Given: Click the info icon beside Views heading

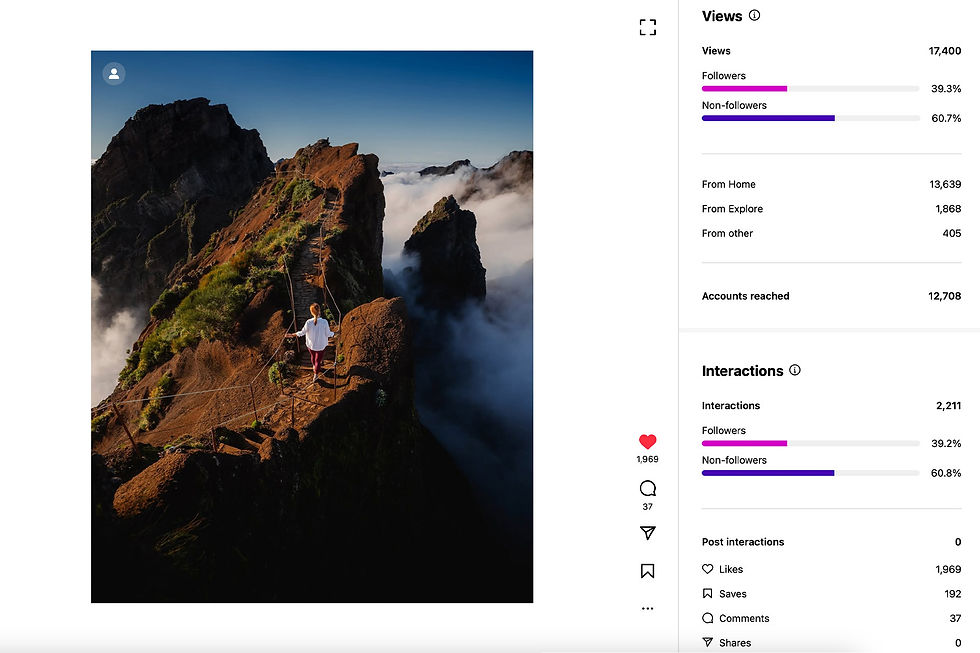Looking at the screenshot, I should (x=754, y=16).
